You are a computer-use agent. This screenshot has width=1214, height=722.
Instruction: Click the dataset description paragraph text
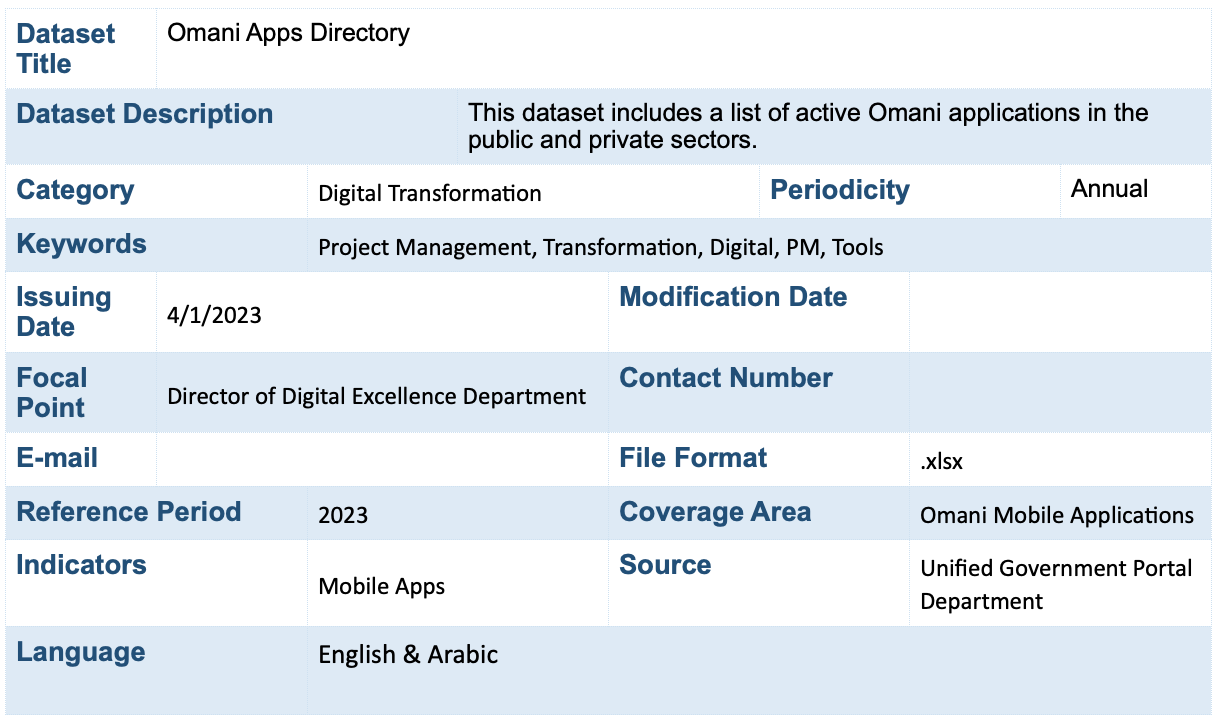[x=808, y=126]
